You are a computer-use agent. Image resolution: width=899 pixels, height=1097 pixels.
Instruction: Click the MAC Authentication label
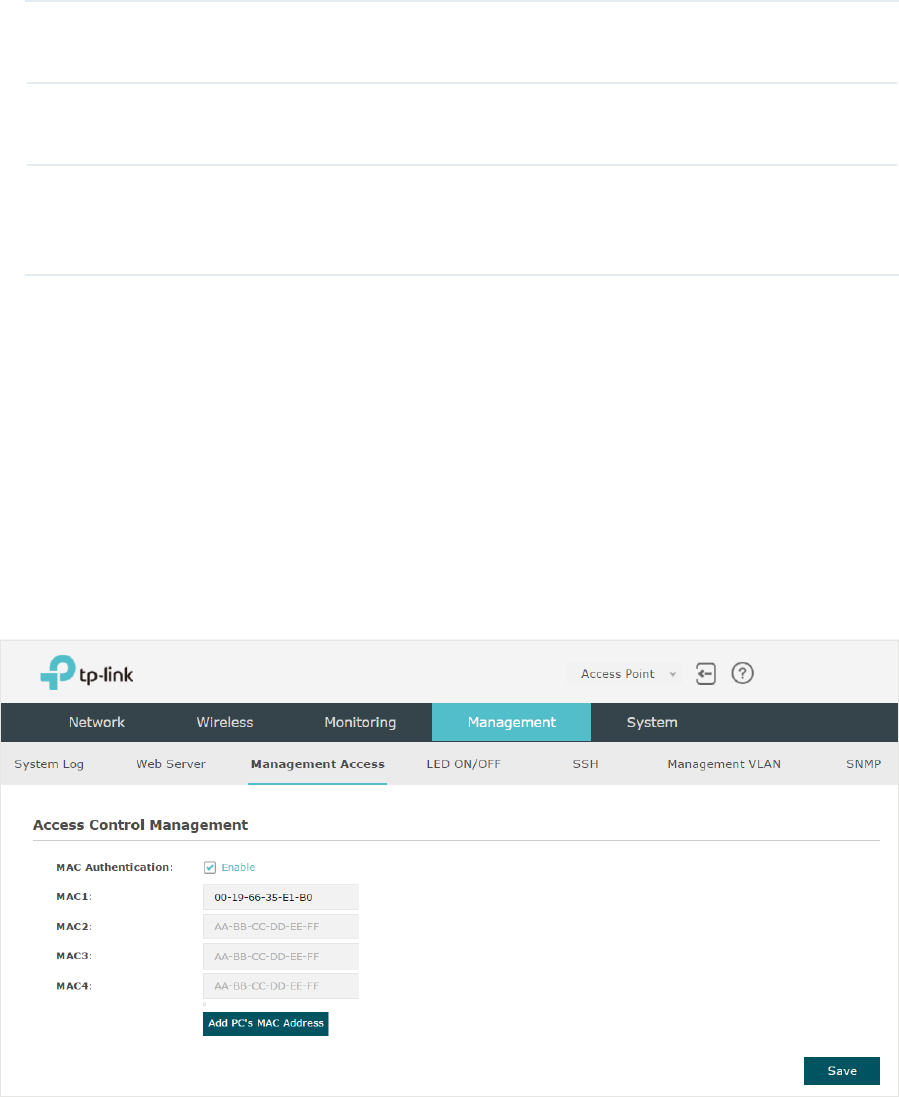(115, 868)
